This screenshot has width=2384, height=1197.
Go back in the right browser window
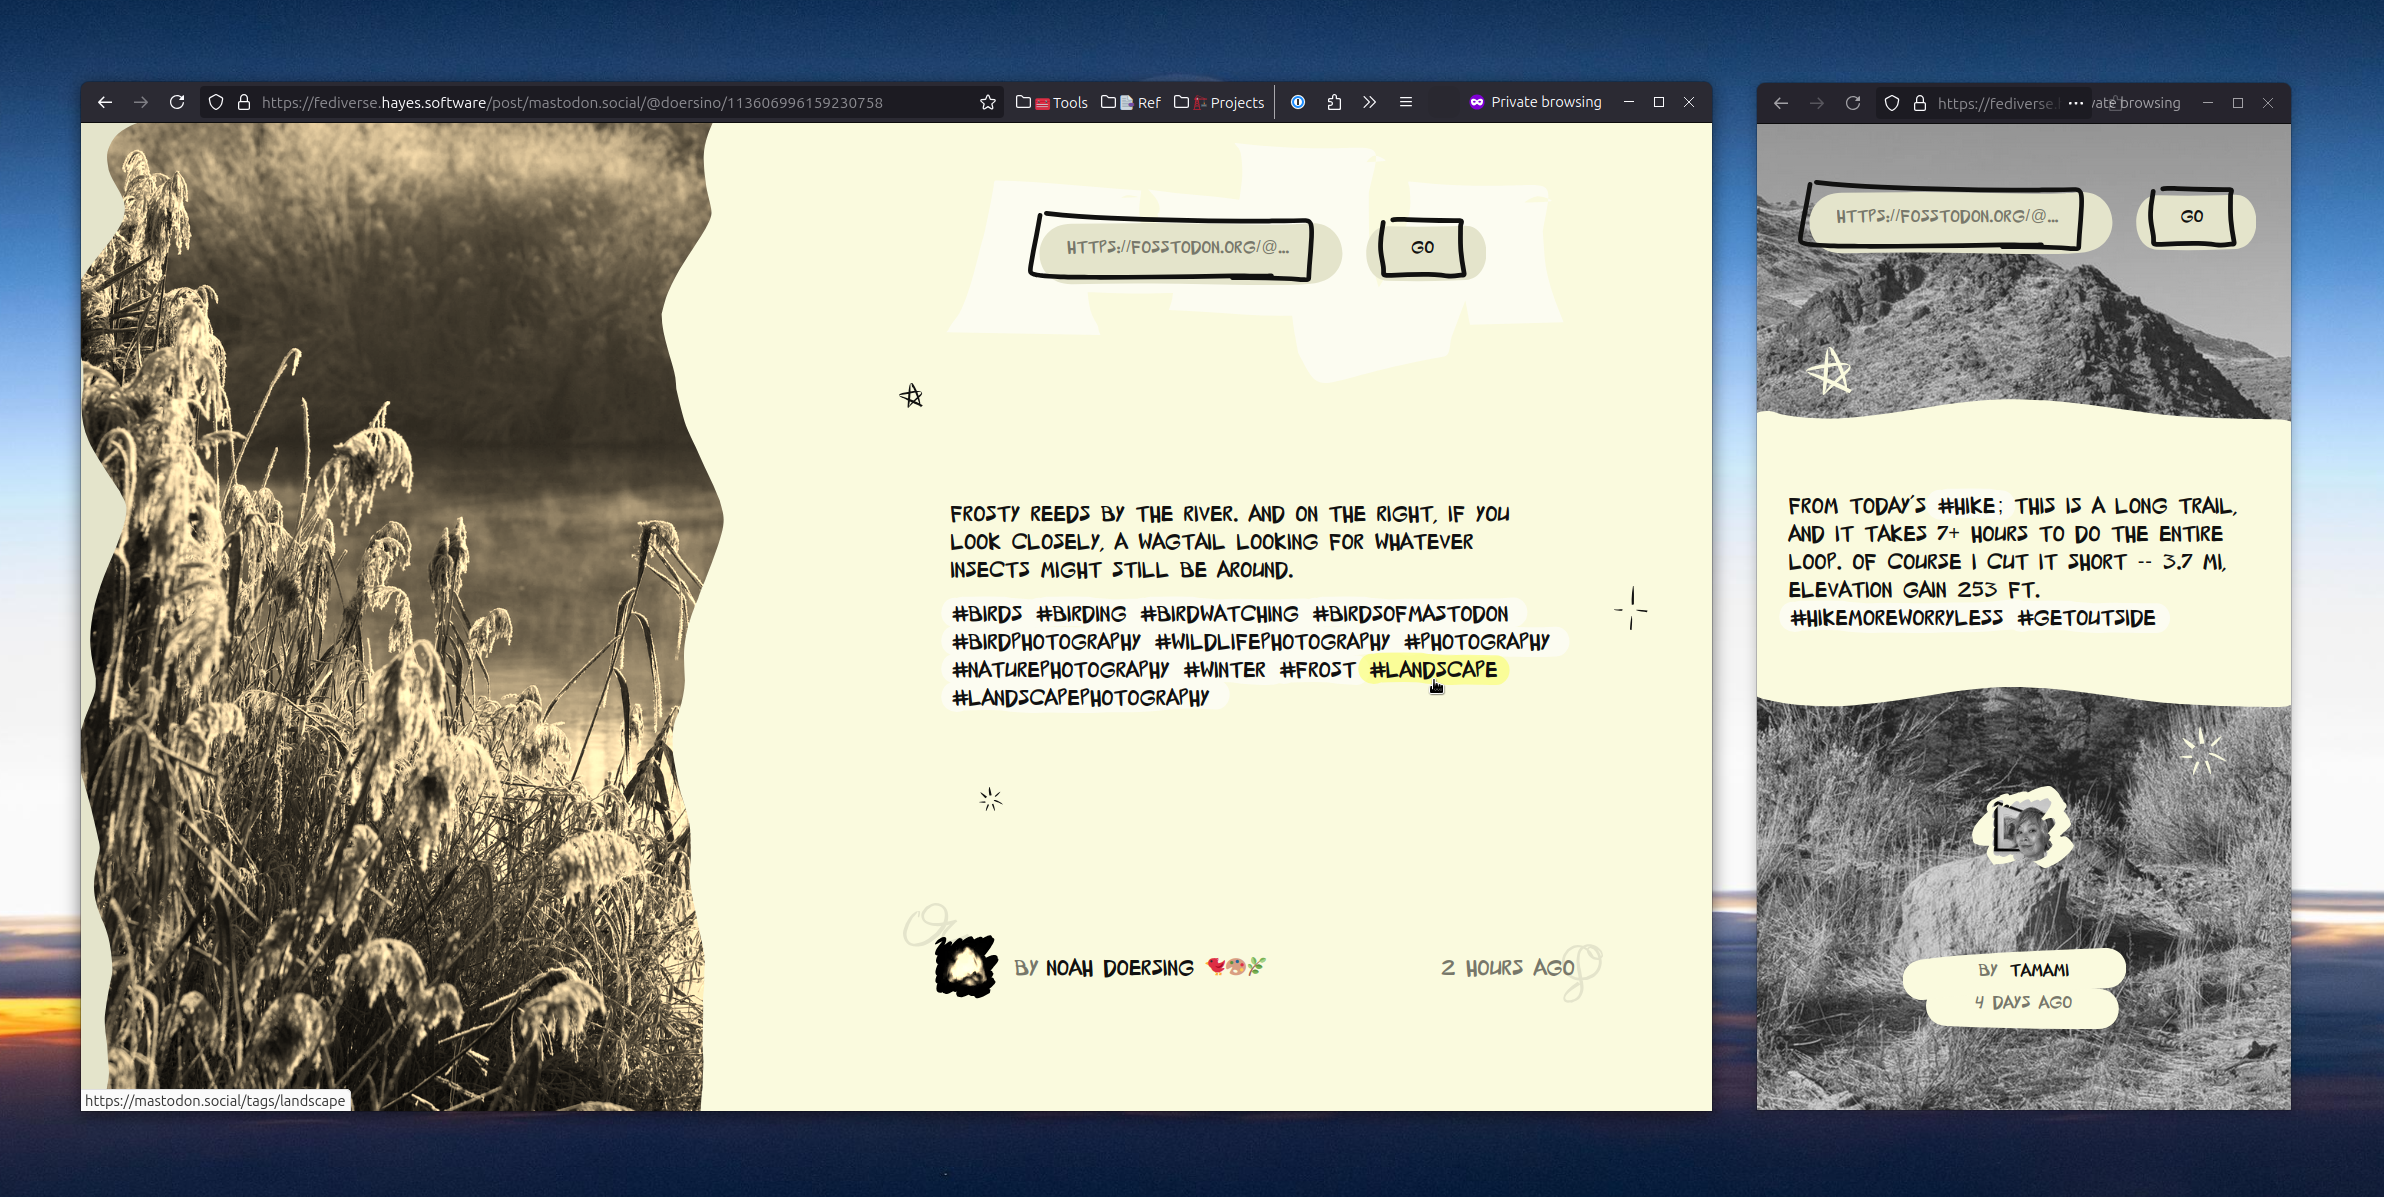pyautogui.click(x=1781, y=103)
